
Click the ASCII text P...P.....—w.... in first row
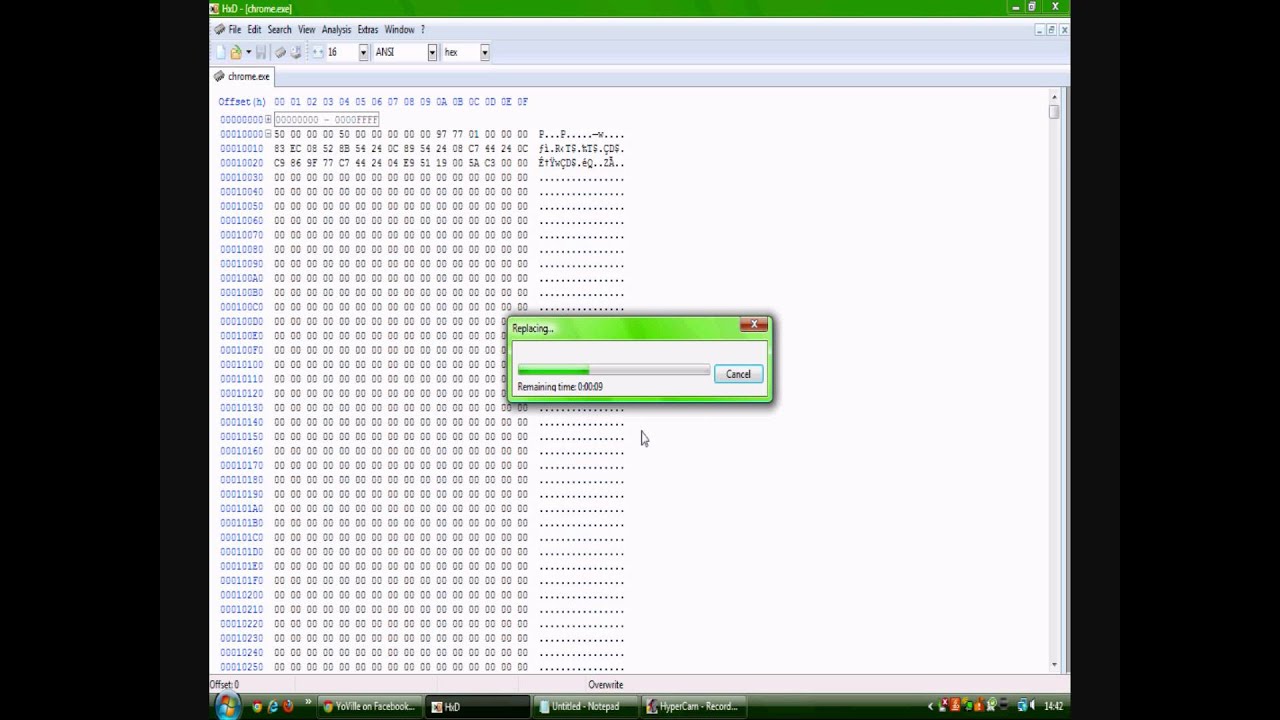581,134
